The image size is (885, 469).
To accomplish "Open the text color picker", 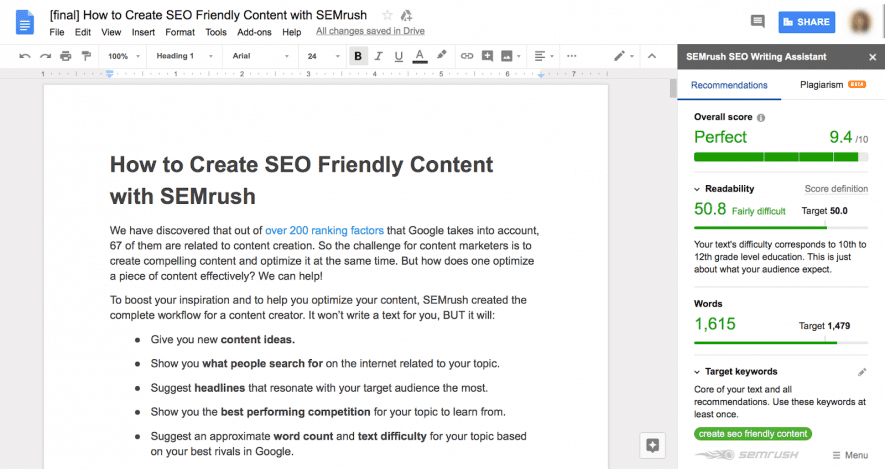I will tap(418, 56).
